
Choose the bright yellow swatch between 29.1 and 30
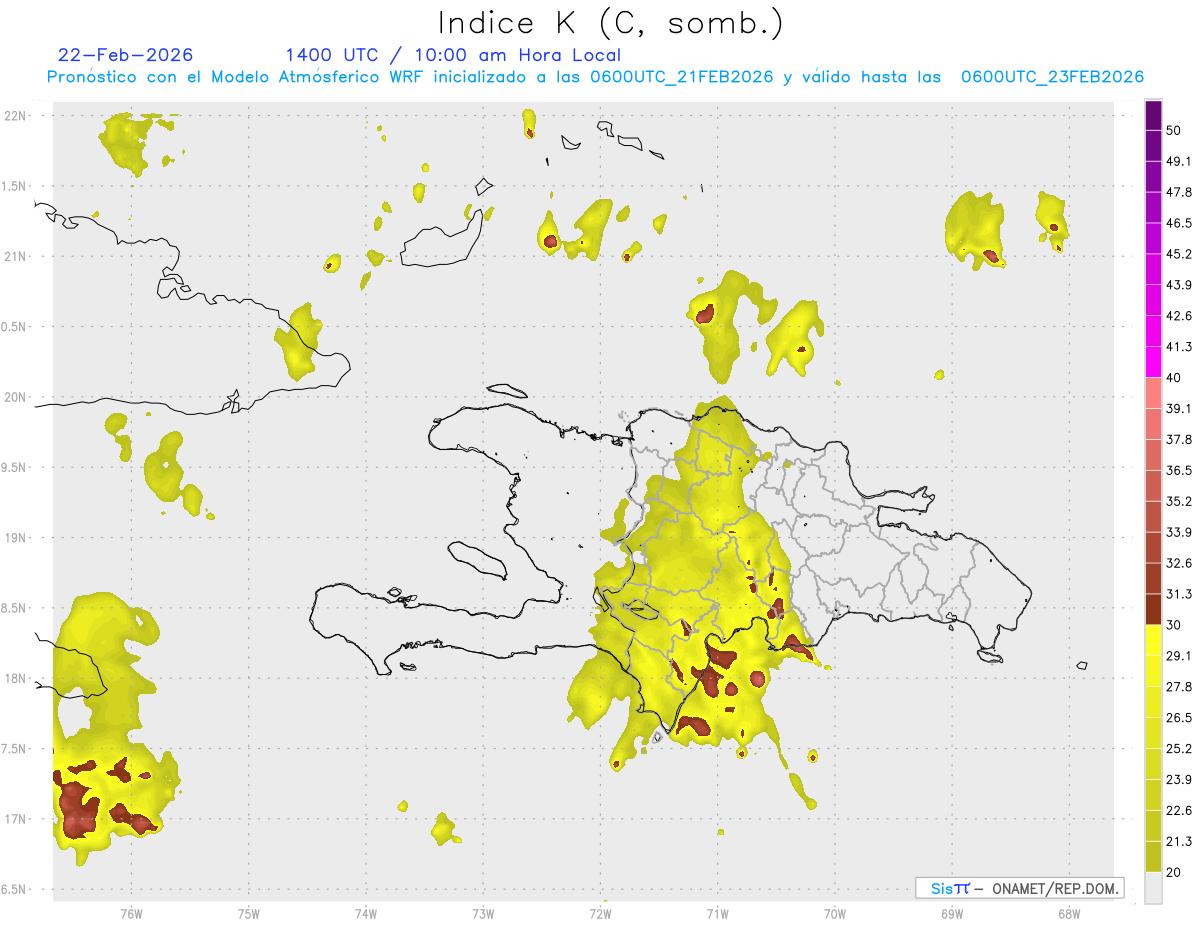click(x=1153, y=639)
